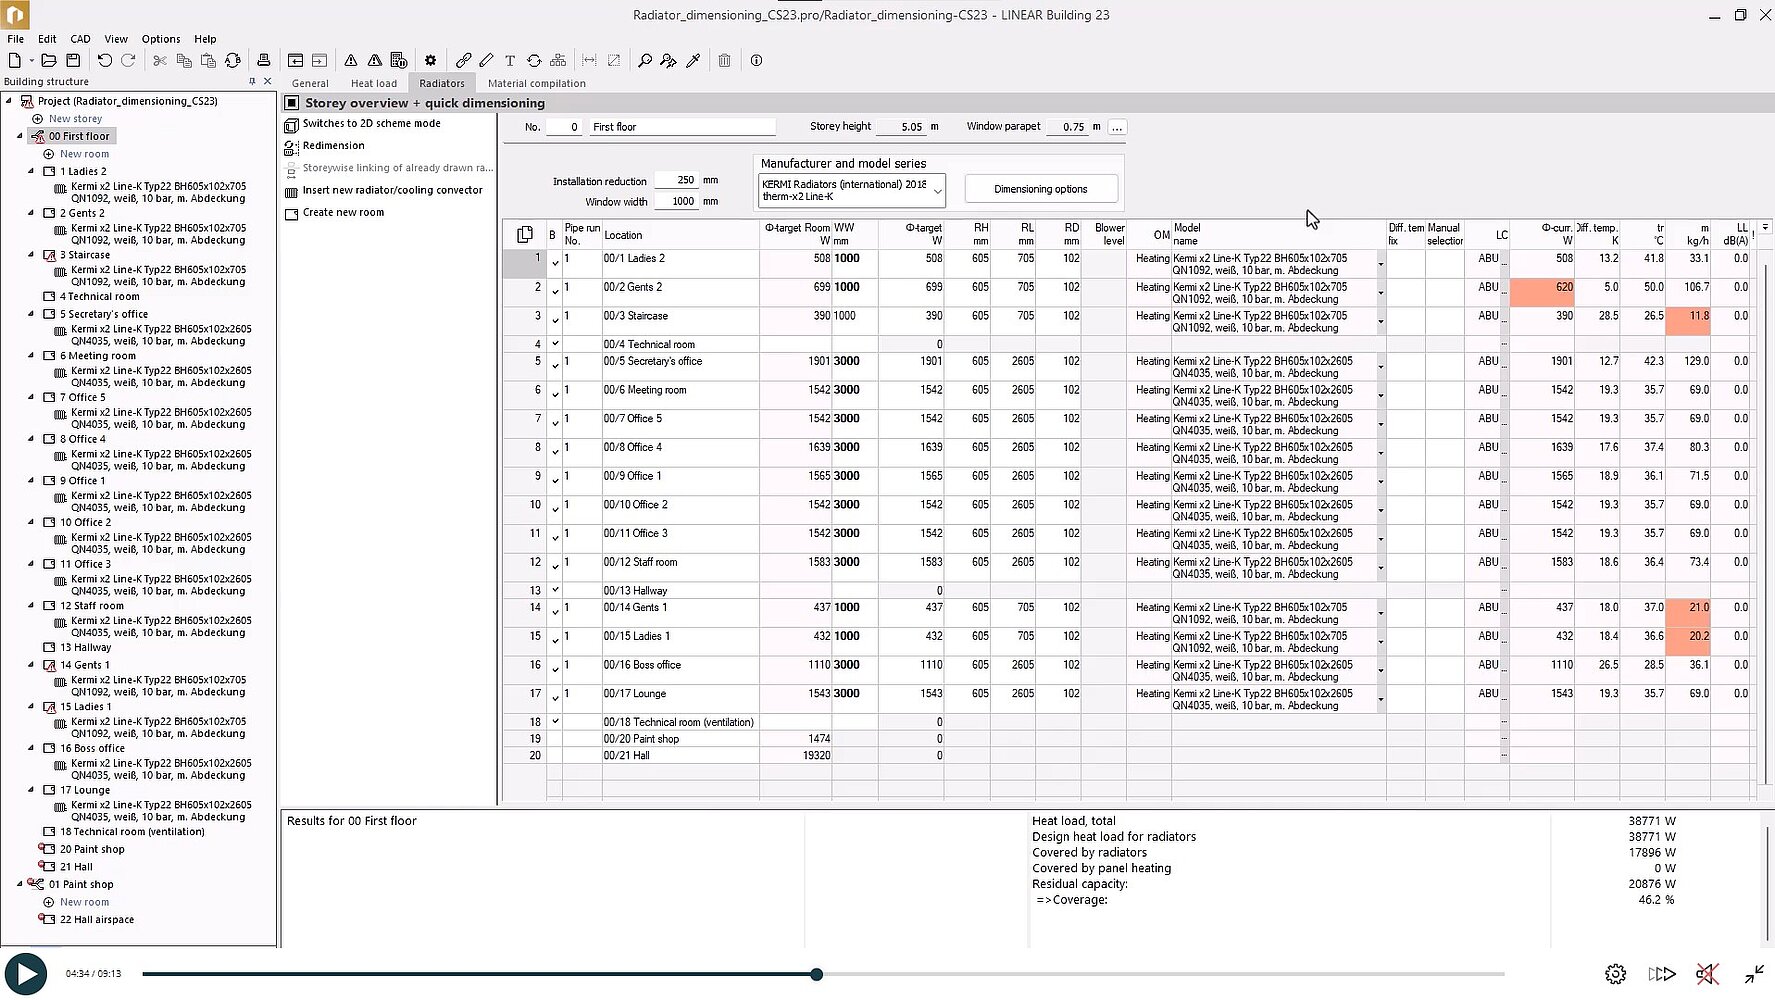Pin the Building structure panel
This screenshot has height=1000, width=1775.
pyautogui.click(x=252, y=82)
